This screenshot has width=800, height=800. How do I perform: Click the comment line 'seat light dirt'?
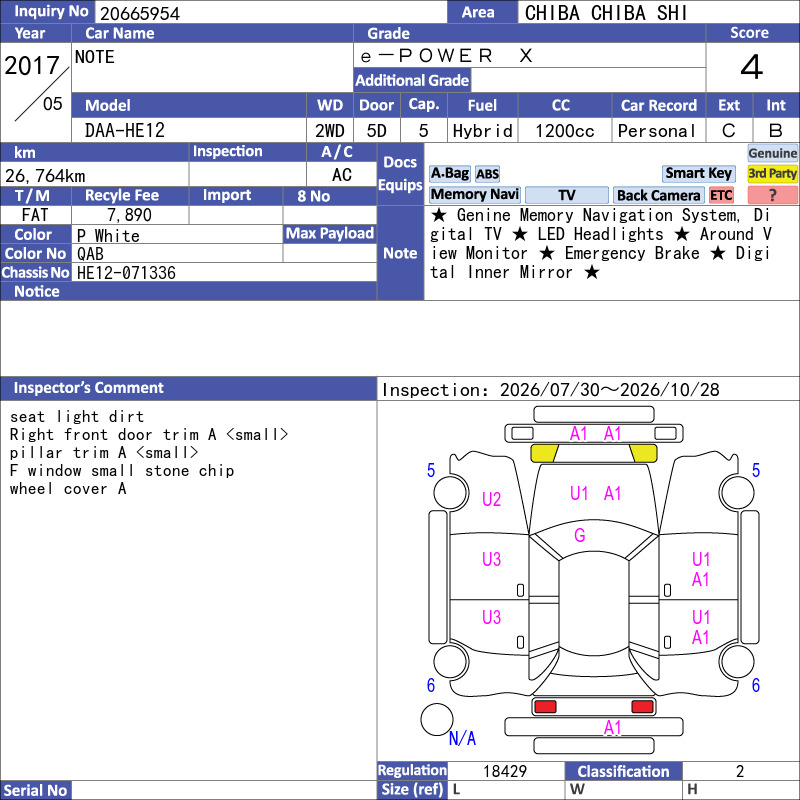click(77, 416)
